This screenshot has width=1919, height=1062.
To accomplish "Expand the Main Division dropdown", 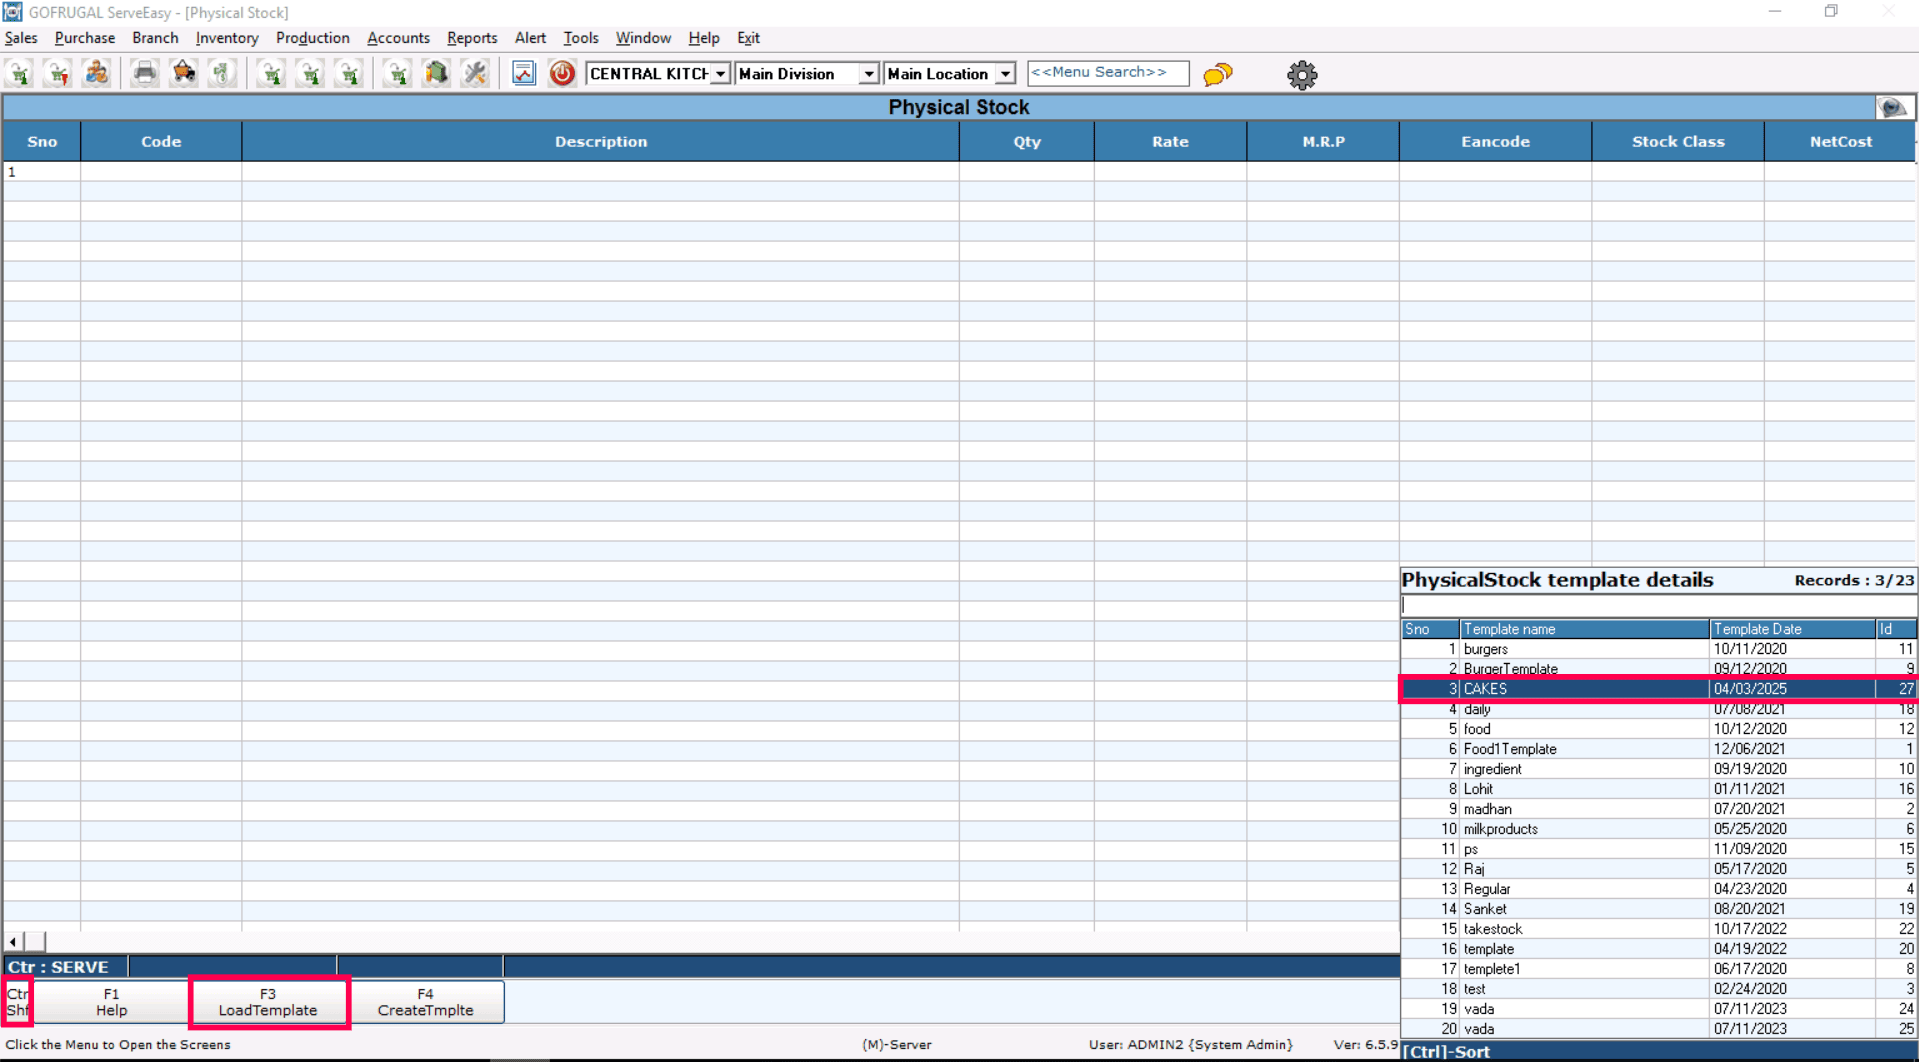I will [868, 74].
